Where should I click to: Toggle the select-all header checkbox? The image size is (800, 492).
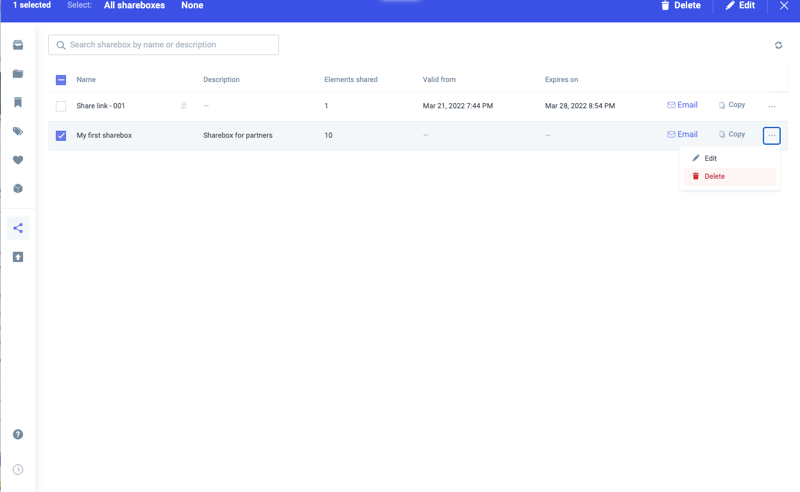[61, 80]
